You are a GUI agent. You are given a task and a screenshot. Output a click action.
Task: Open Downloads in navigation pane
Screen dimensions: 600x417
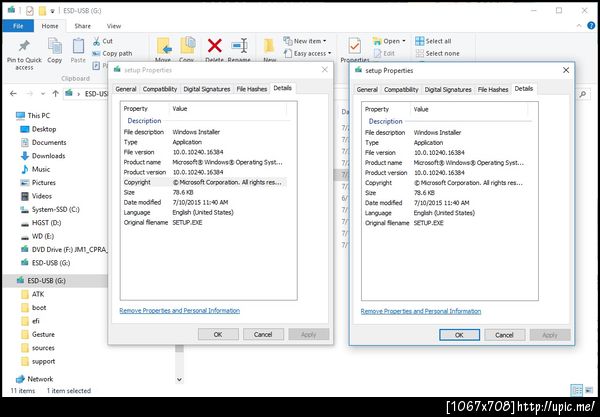(x=42, y=156)
